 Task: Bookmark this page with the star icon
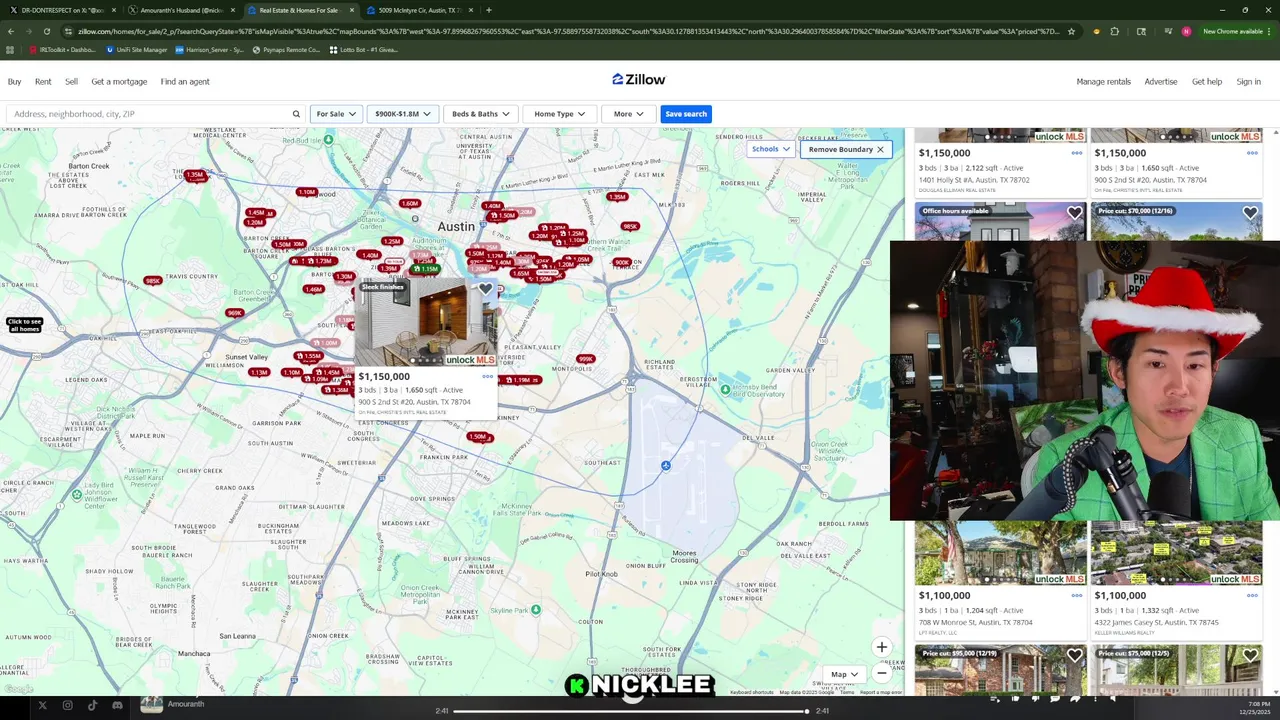point(1071,31)
